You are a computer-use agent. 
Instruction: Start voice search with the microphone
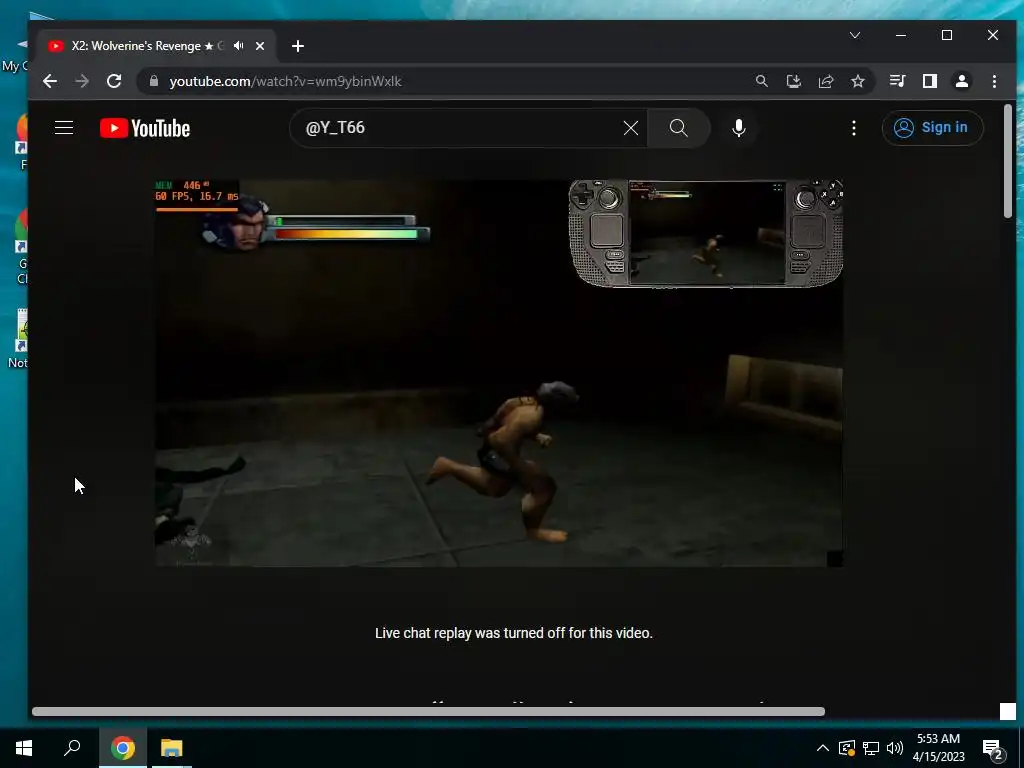[739, 128]
